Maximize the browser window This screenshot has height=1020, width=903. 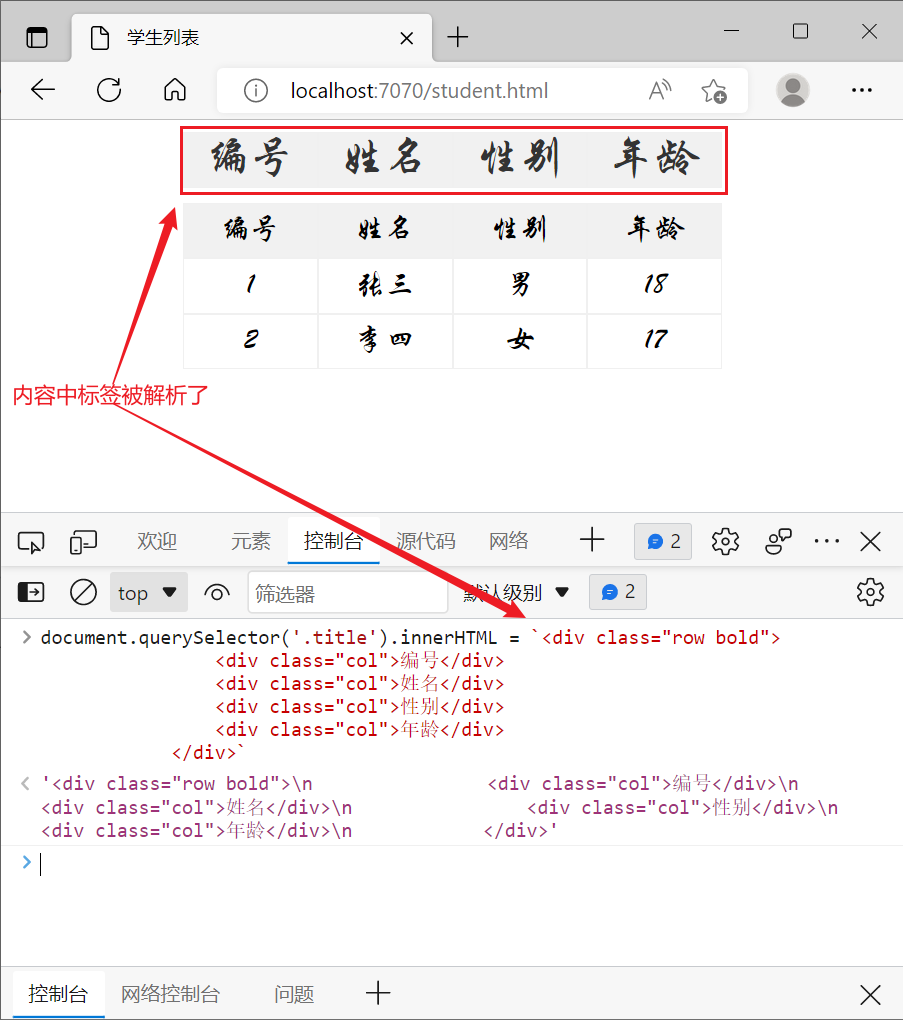click(800, 31)
